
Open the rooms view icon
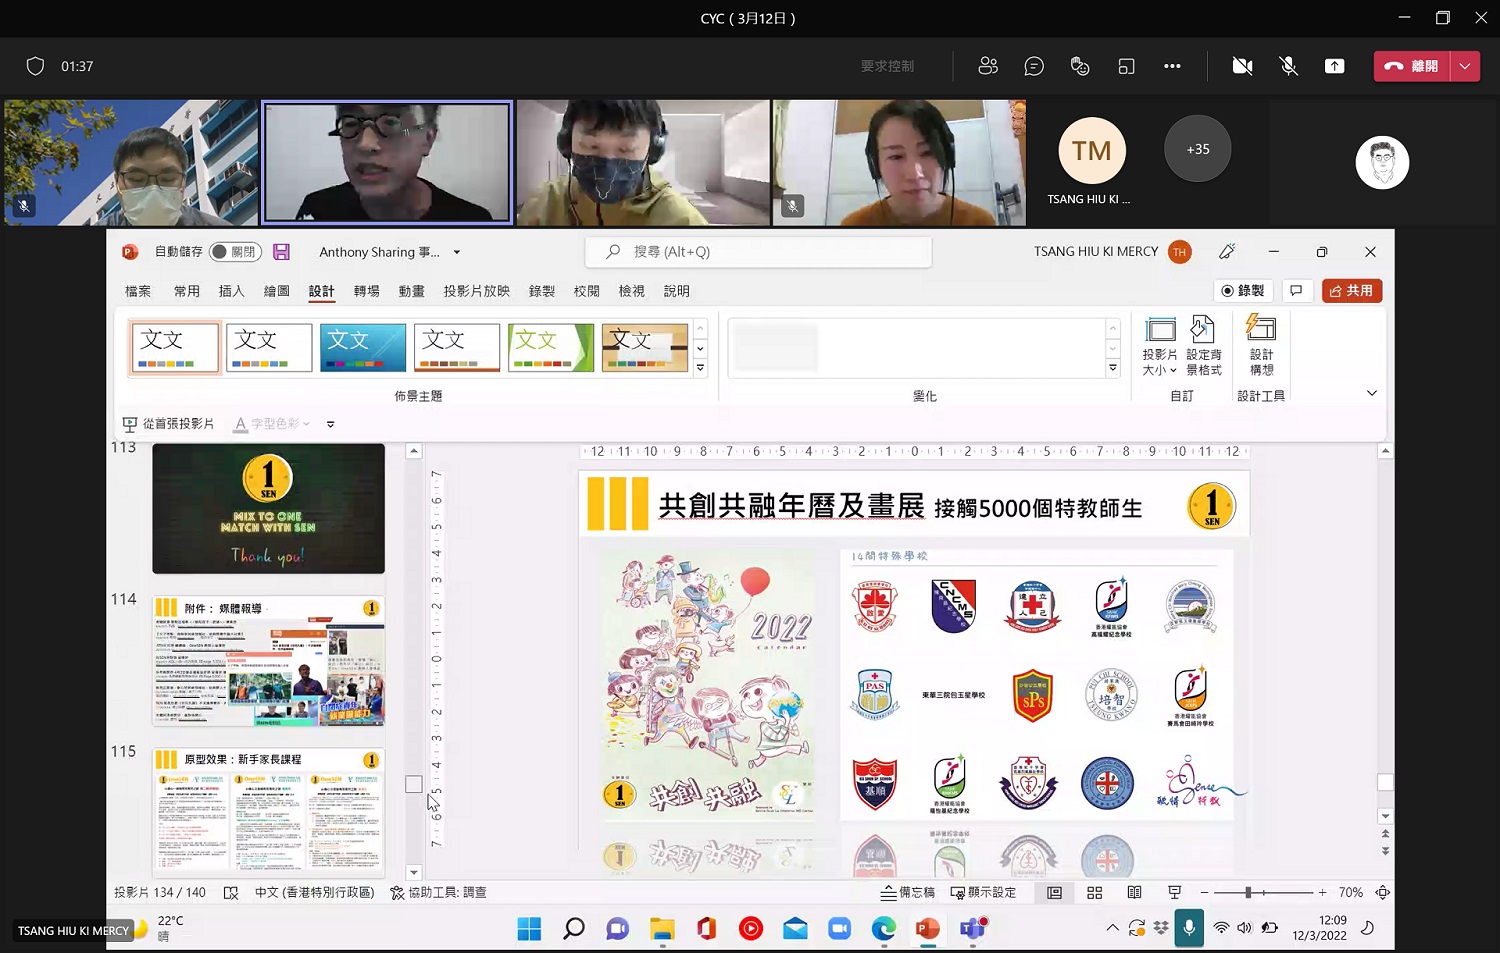pyautogui.click(x=1126, y=66)
